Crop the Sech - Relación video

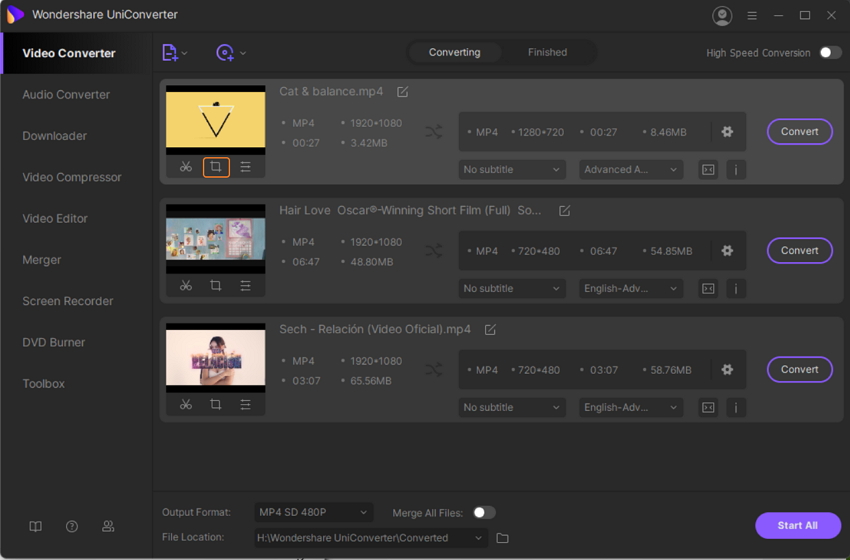[216, 404]
